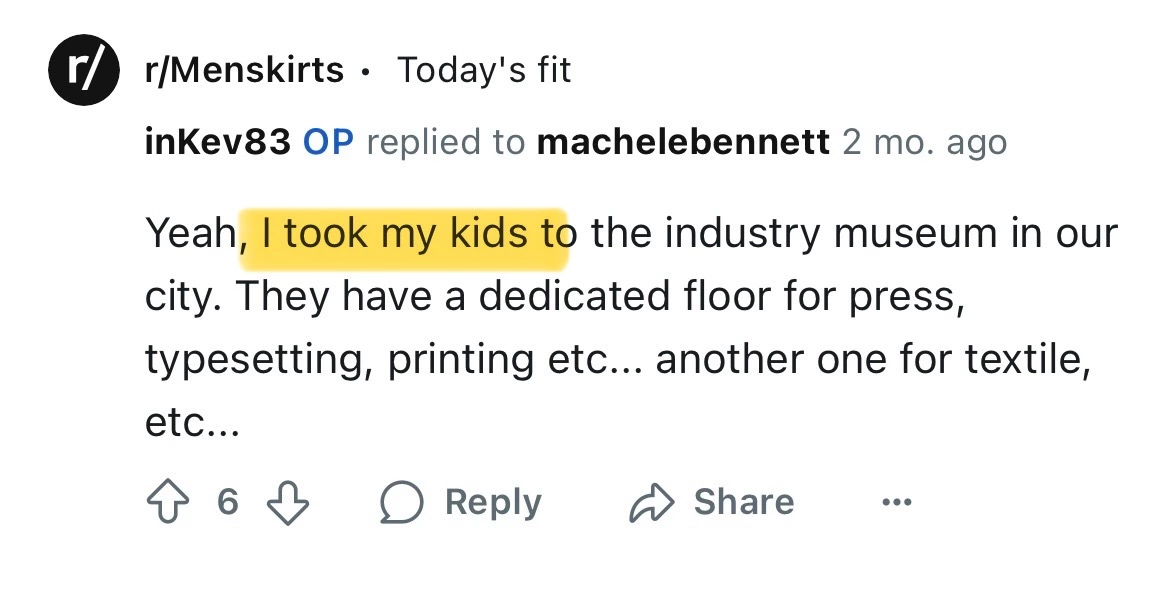Click the curved share arrow icon
This screenshot has height=595, width=1170.
point(649,502)
